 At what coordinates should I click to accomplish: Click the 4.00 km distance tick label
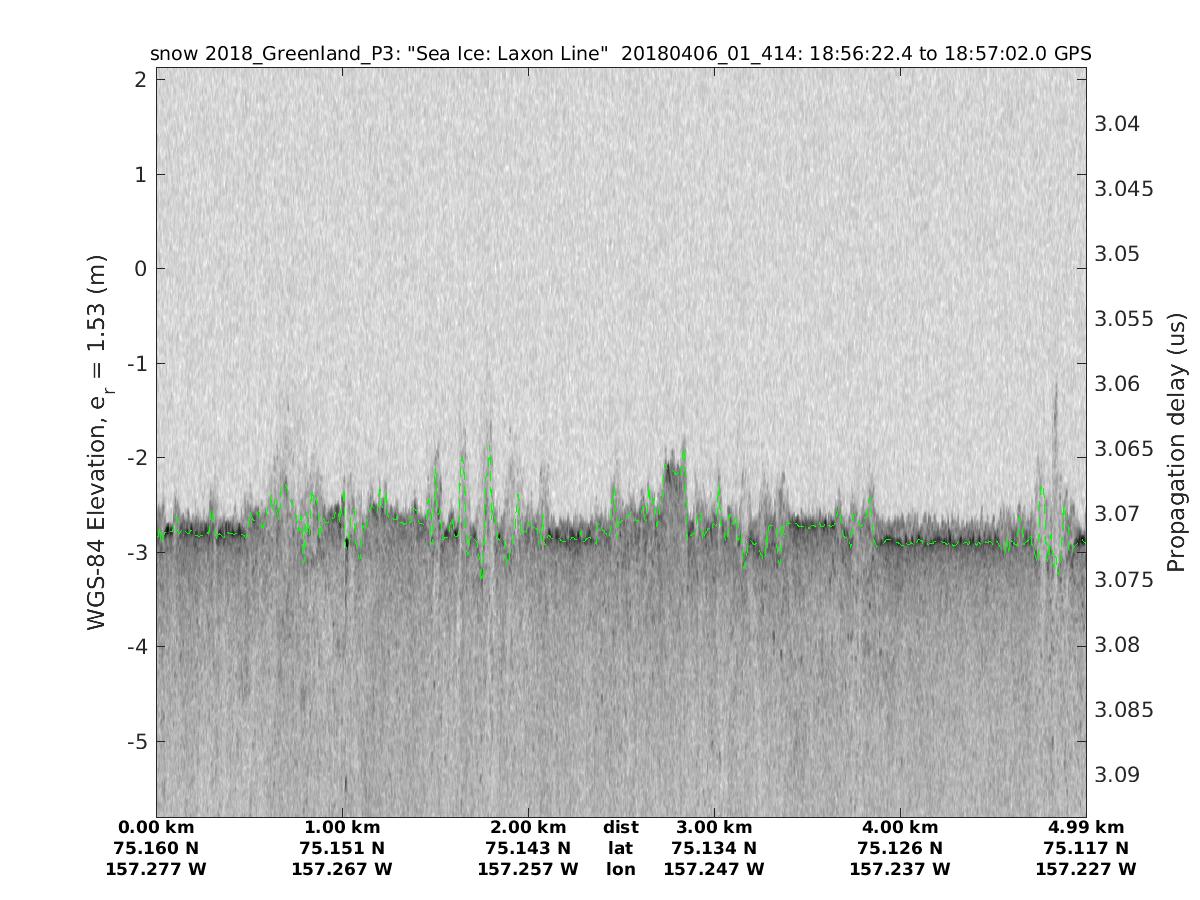click(900, 827)
